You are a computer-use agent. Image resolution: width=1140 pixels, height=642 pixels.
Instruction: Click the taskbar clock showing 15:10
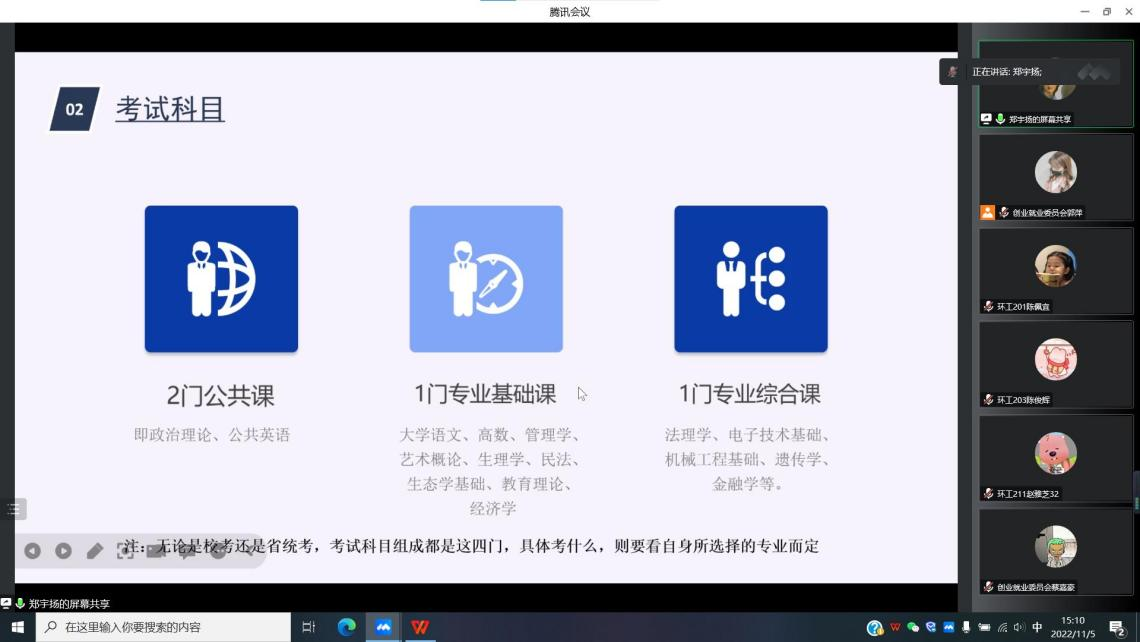pos(1072,627)
